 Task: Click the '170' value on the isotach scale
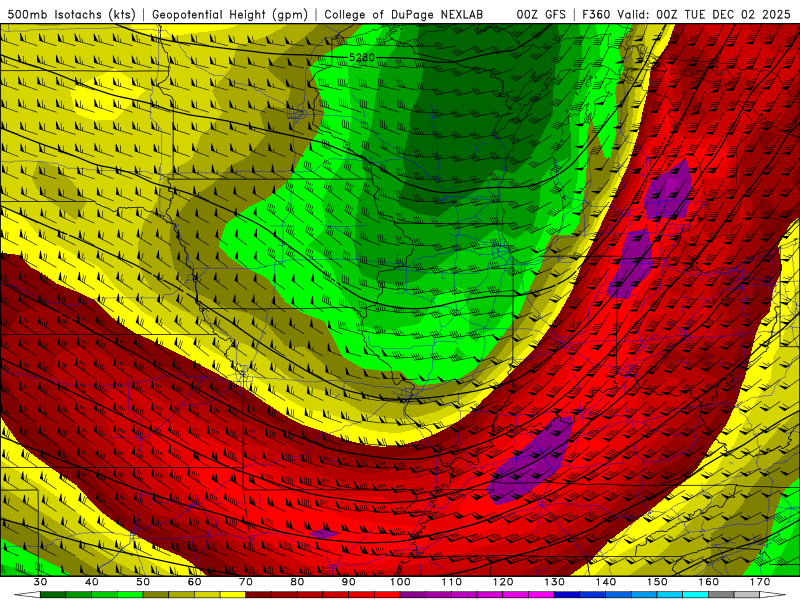[x=760, y=582]
